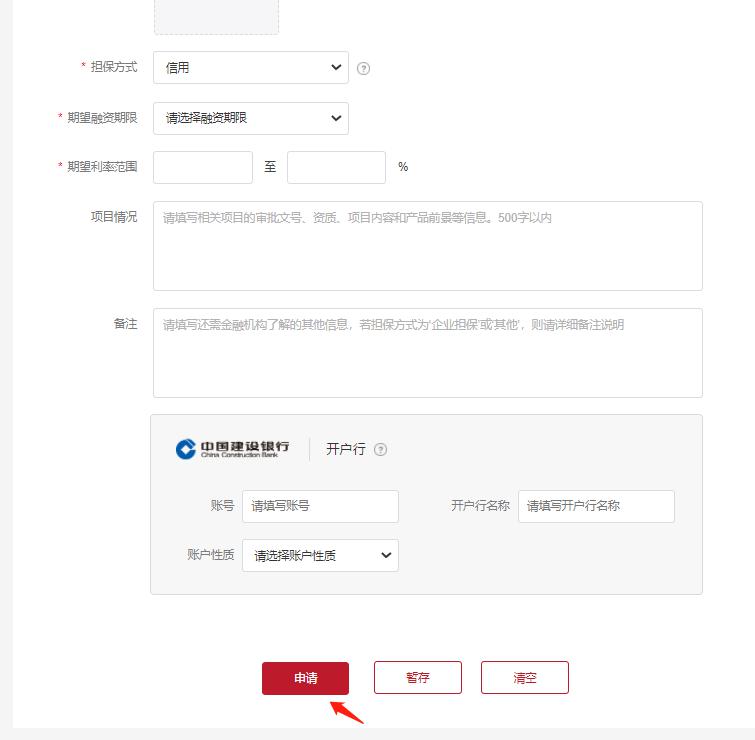Image resolution: width=755 pixels, height=740 pixels.
Task: Clear the form with 清空 button
Action: pos(524,677)
